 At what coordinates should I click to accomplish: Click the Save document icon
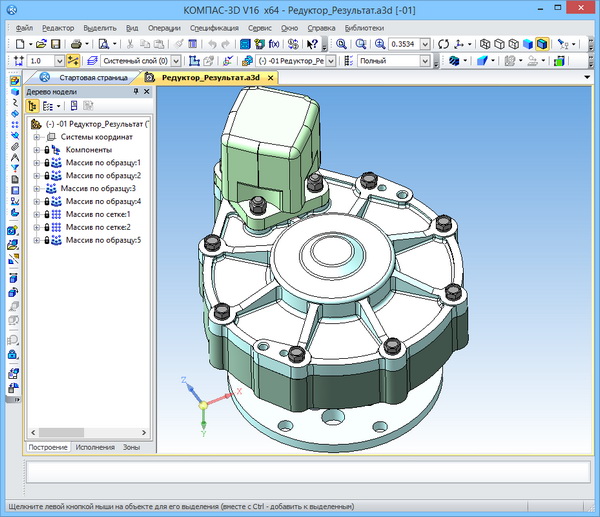(x=57, y=45)
